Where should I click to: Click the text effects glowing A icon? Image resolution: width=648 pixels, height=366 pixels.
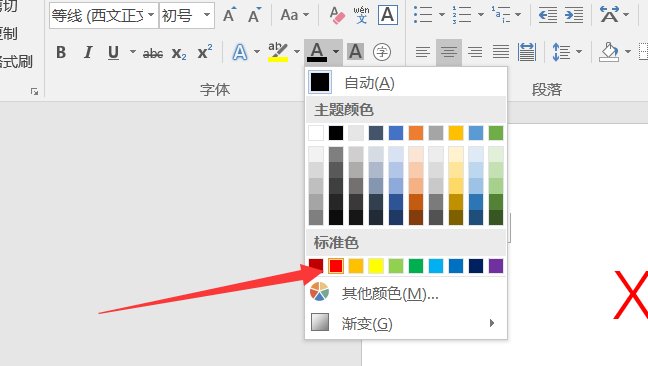(x=240, y=52)
